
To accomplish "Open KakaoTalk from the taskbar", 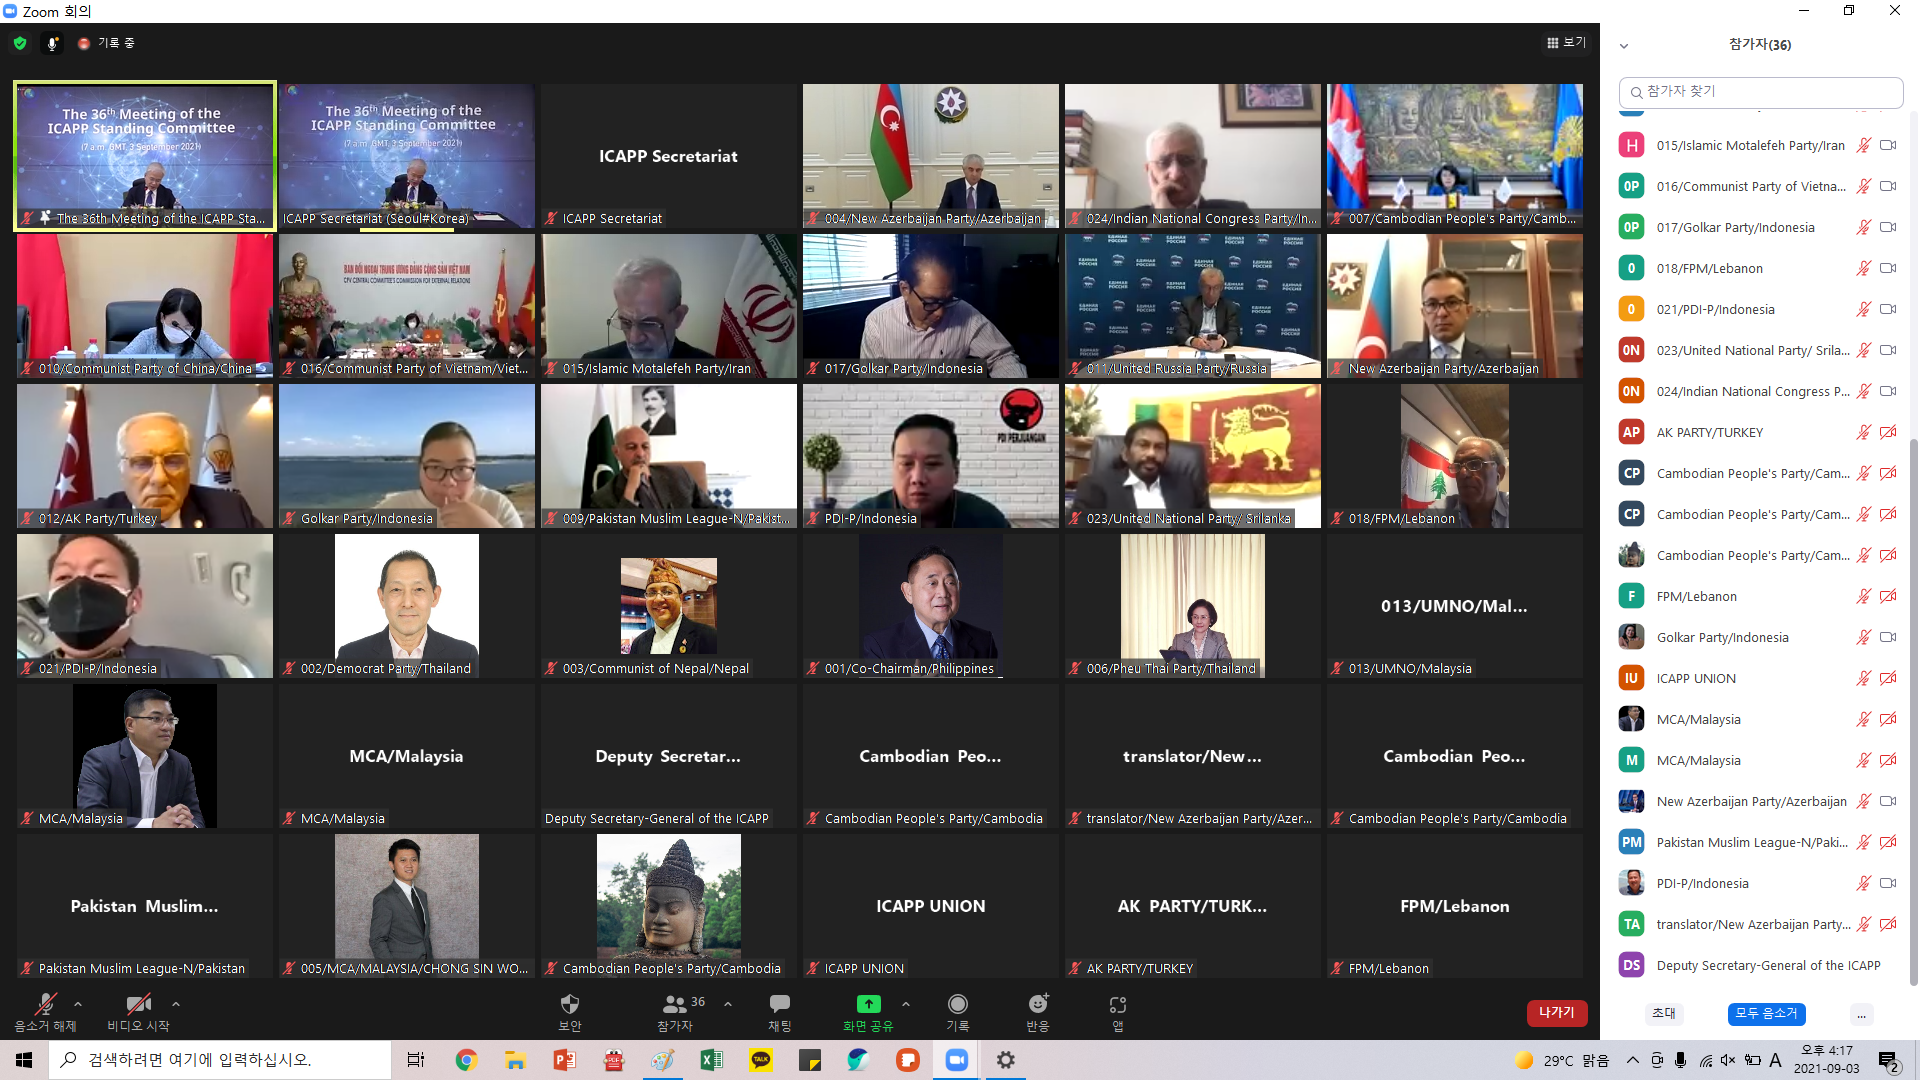I will pos(761,1060).
